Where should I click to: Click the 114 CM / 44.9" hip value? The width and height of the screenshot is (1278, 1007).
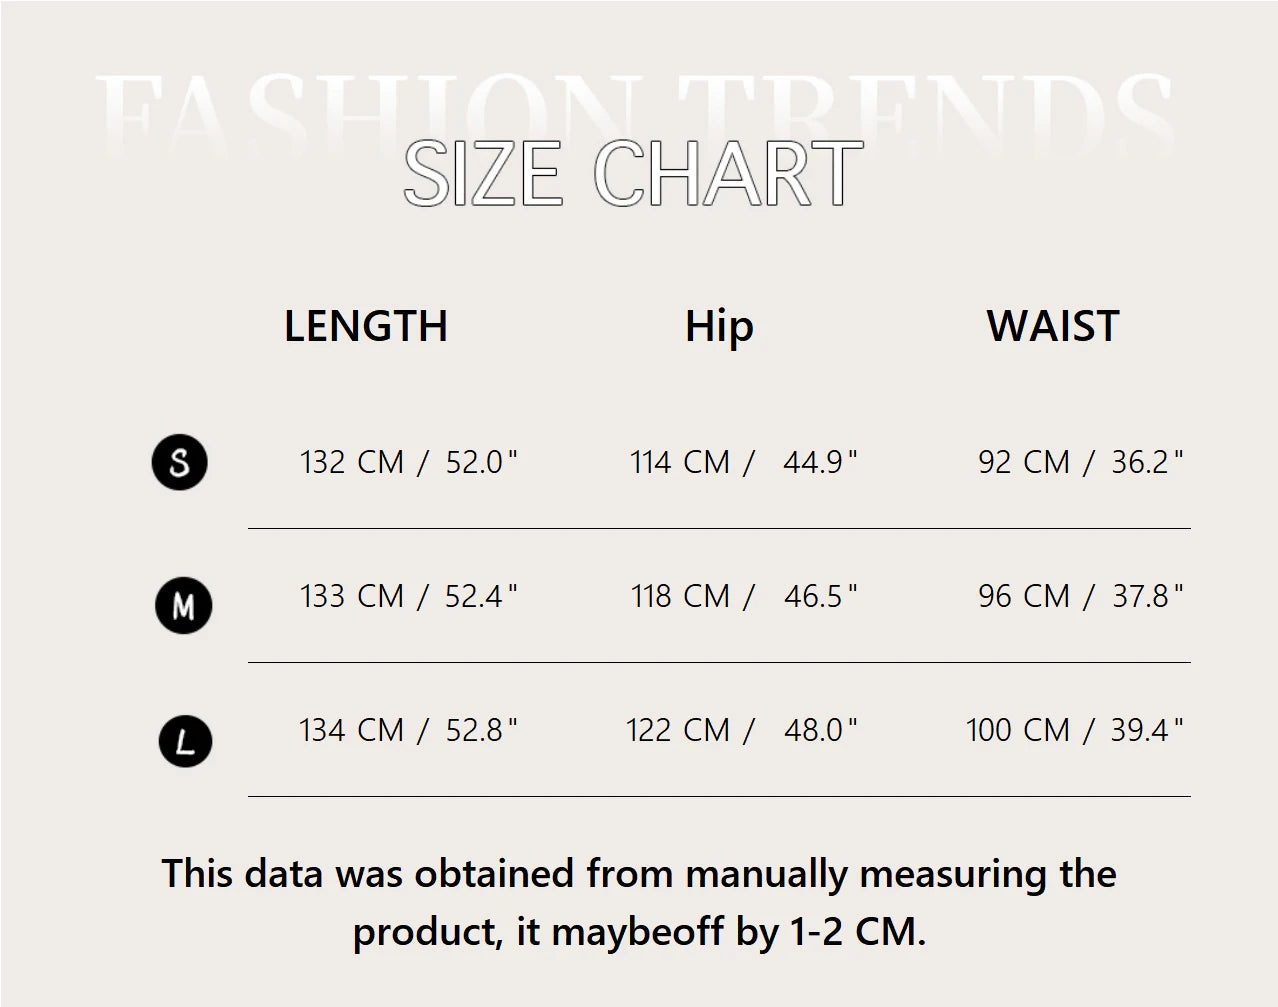click(x=743, y=462)
